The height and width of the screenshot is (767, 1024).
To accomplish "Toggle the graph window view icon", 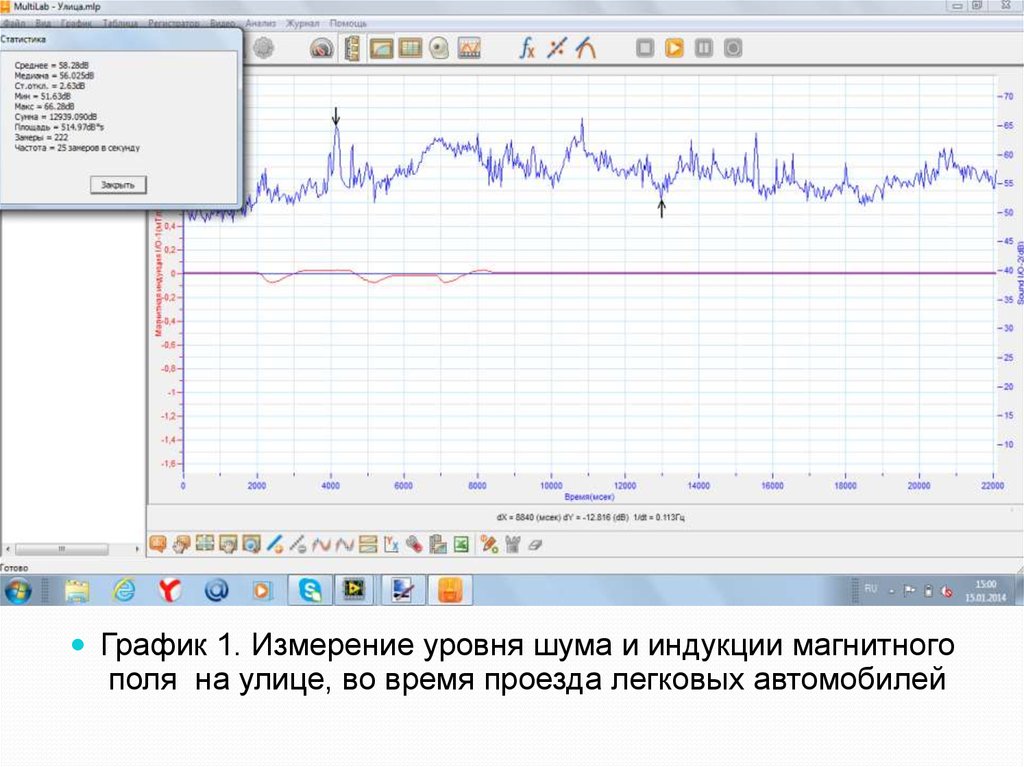I will (x=381, y=47).
